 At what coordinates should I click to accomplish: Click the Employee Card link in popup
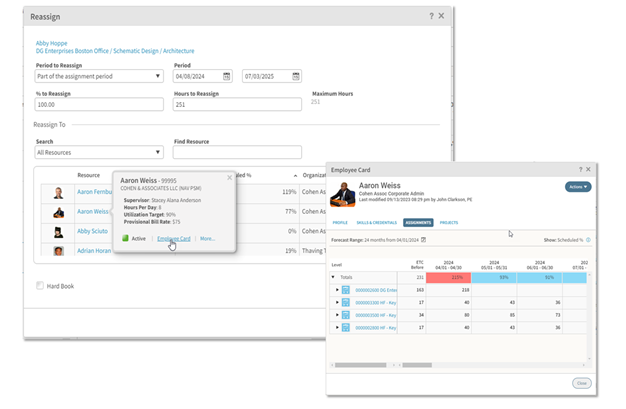coord(173,239)
